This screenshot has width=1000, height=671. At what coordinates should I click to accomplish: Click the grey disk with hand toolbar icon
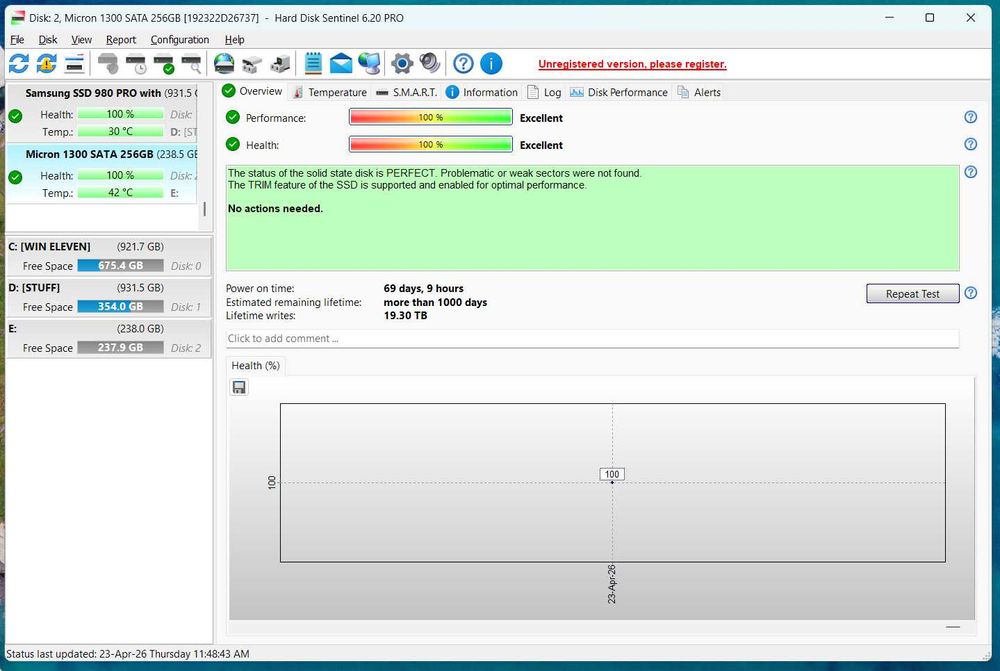click(108, 64)
